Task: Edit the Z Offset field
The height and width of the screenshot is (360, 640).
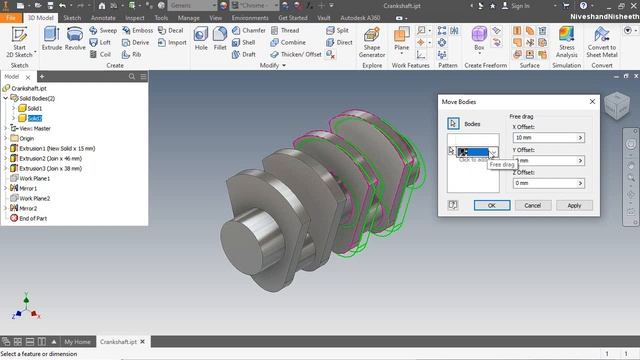Action: click(x=545, y=184)
